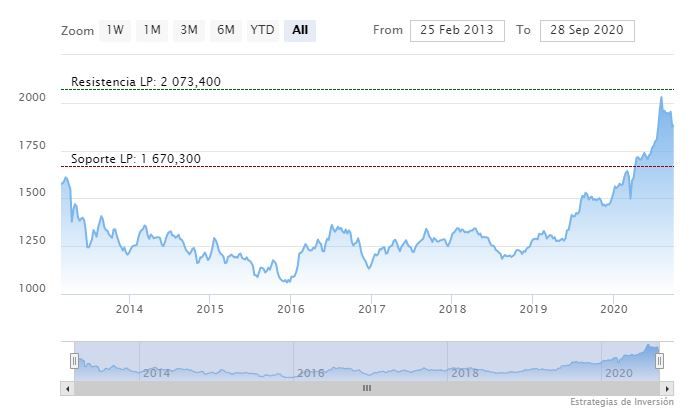This screenshot has width=698, height=415.
Task: Click the scrollbar center grip
Action: [367, 388]
